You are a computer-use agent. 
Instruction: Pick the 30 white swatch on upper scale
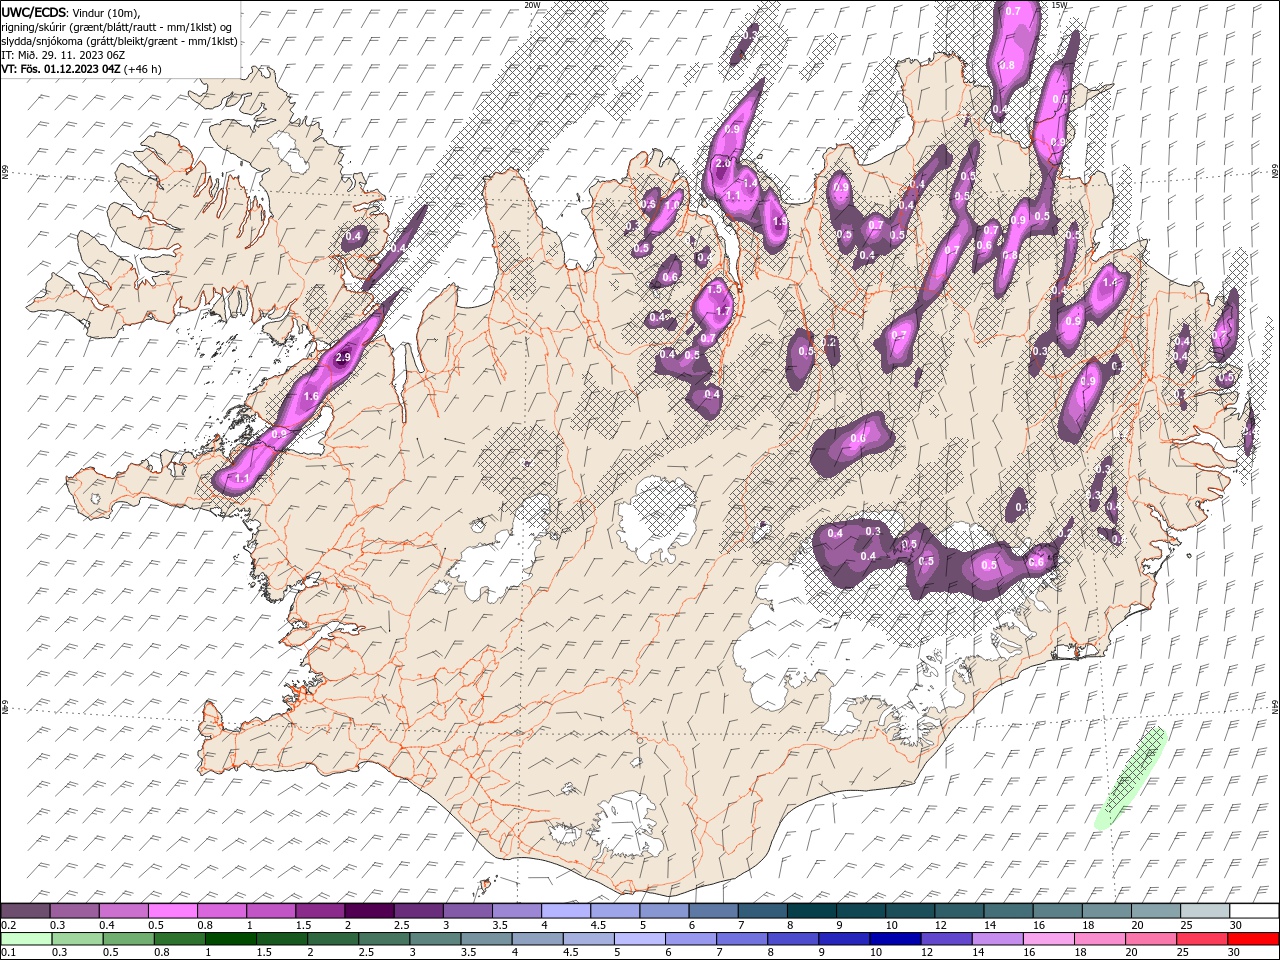pos(1254,911)
